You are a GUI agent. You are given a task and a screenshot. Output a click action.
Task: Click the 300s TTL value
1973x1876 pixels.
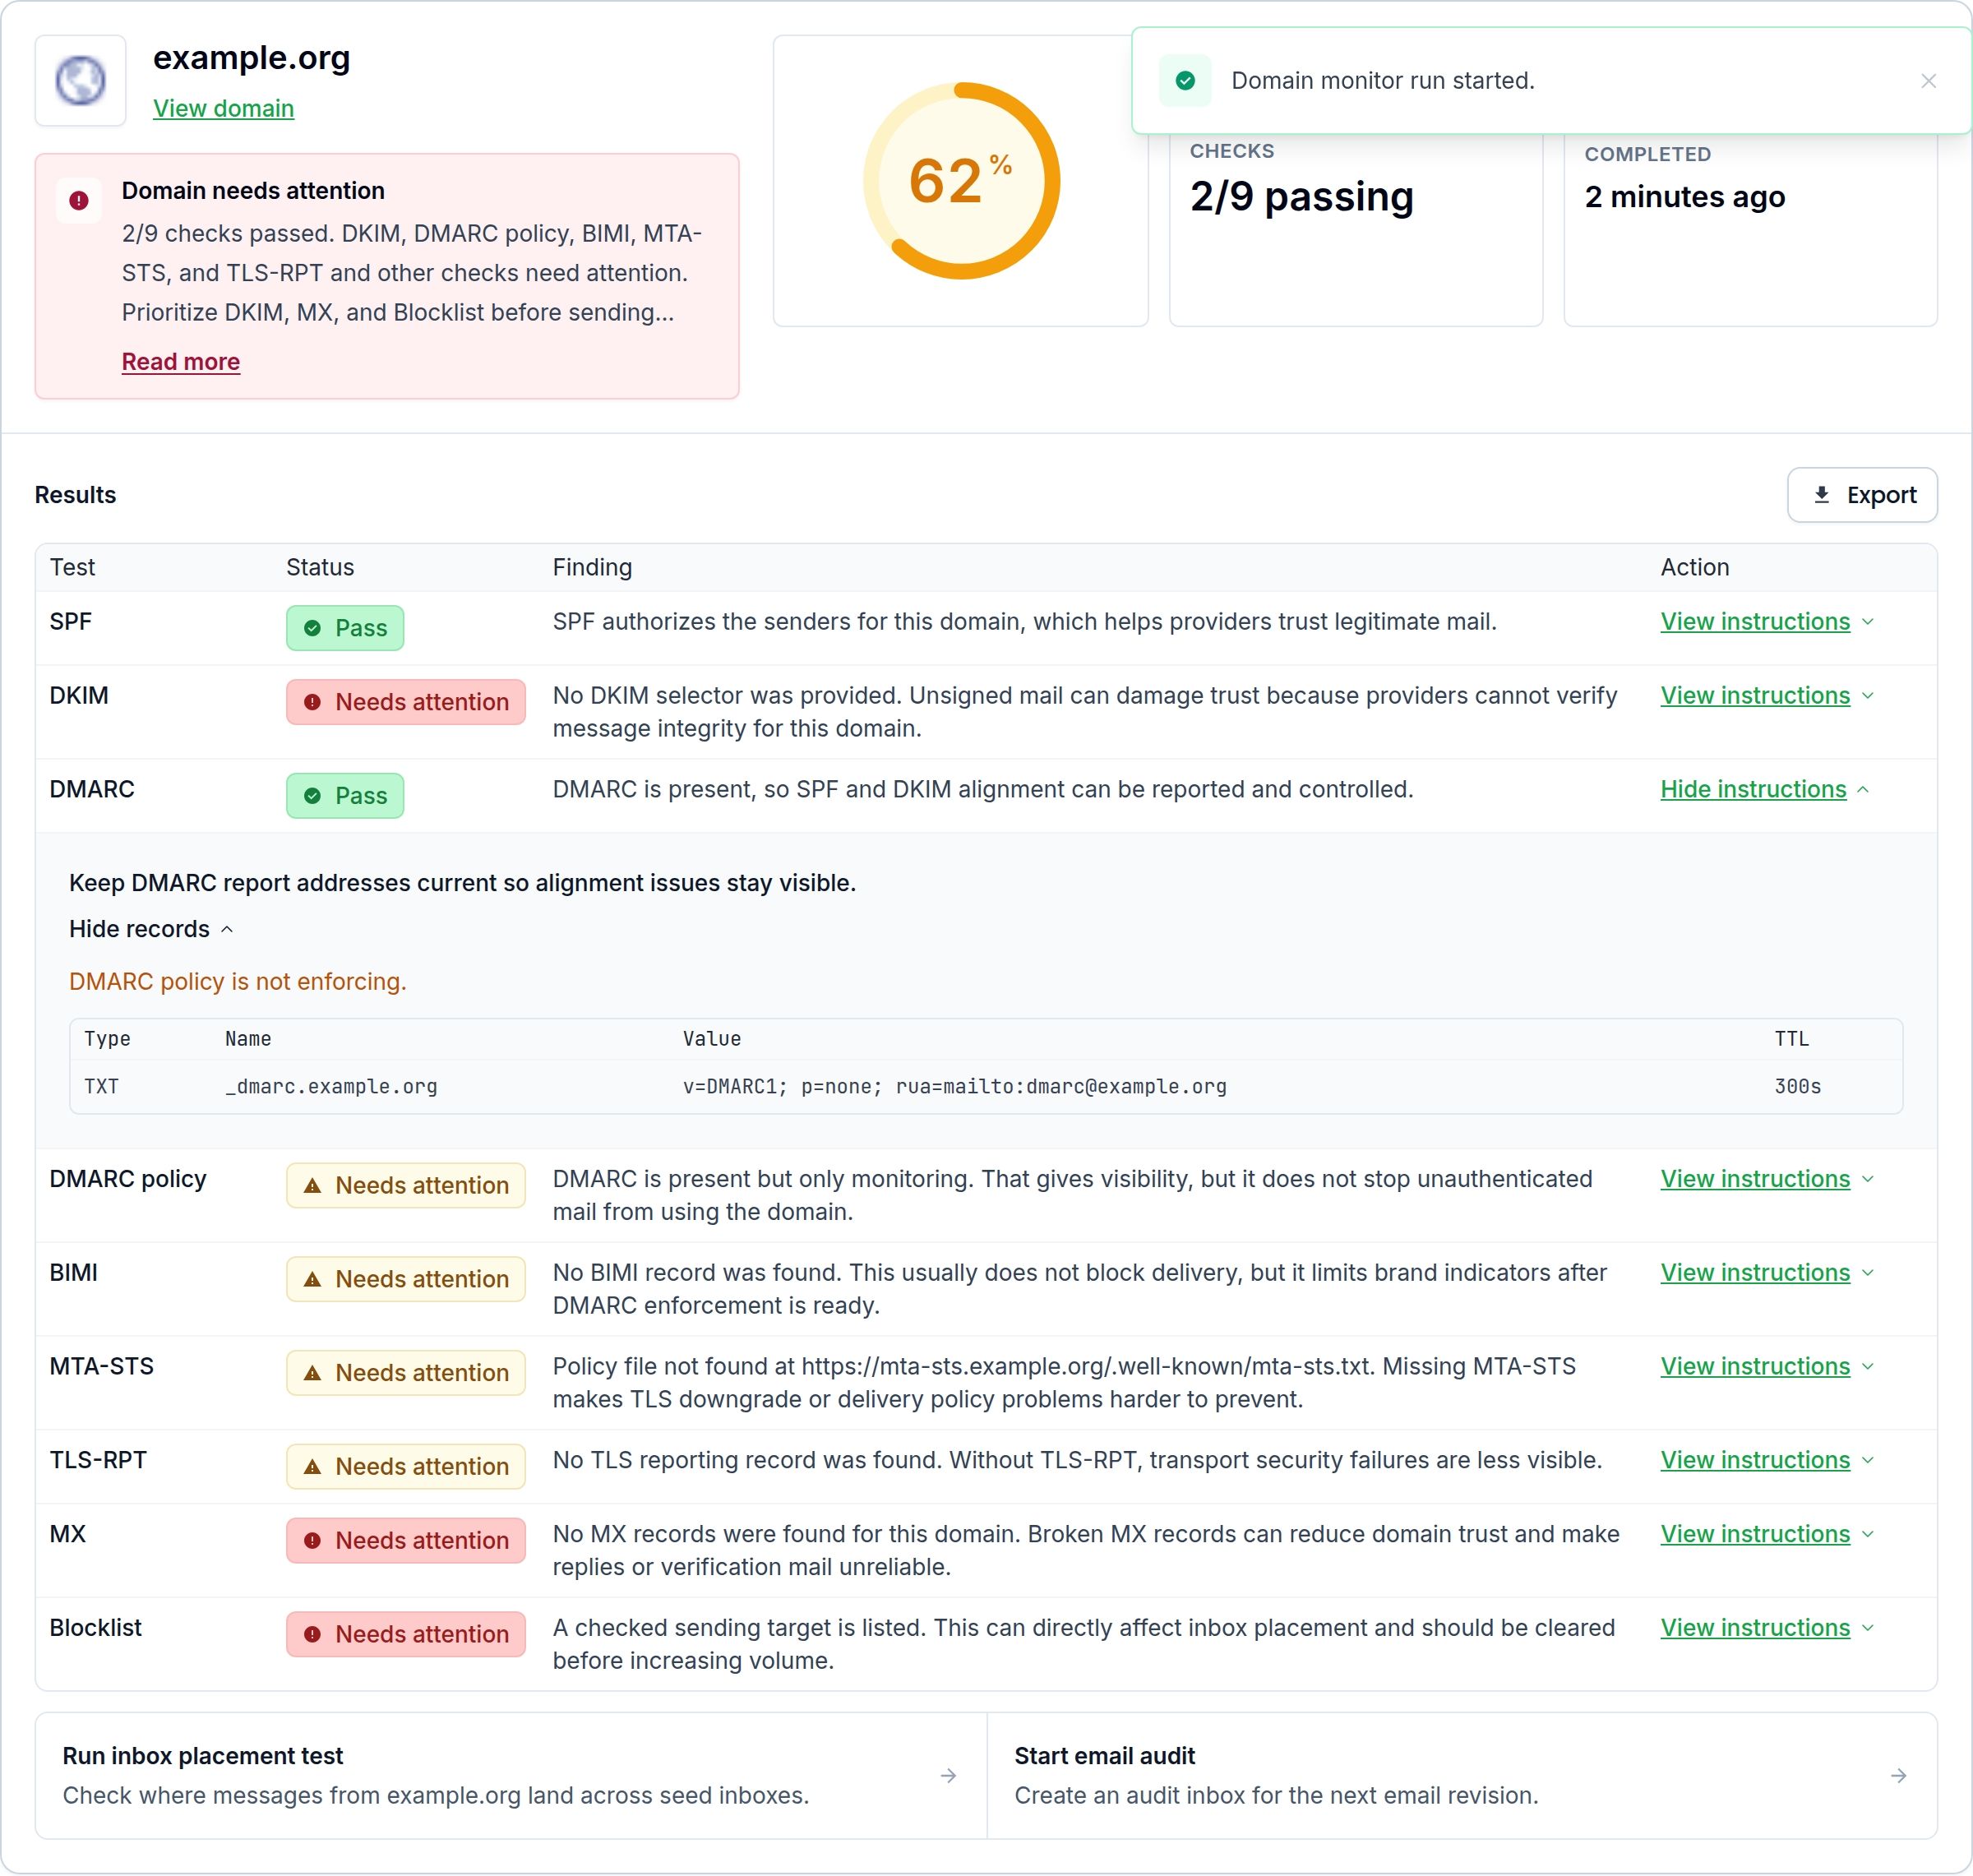(x=1797, y=1087)
